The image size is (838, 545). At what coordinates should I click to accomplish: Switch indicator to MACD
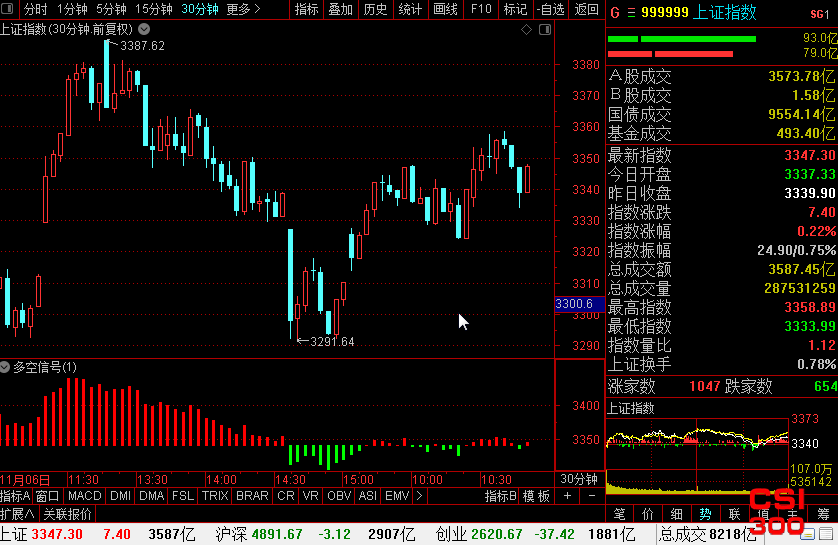tap(84, 496)
